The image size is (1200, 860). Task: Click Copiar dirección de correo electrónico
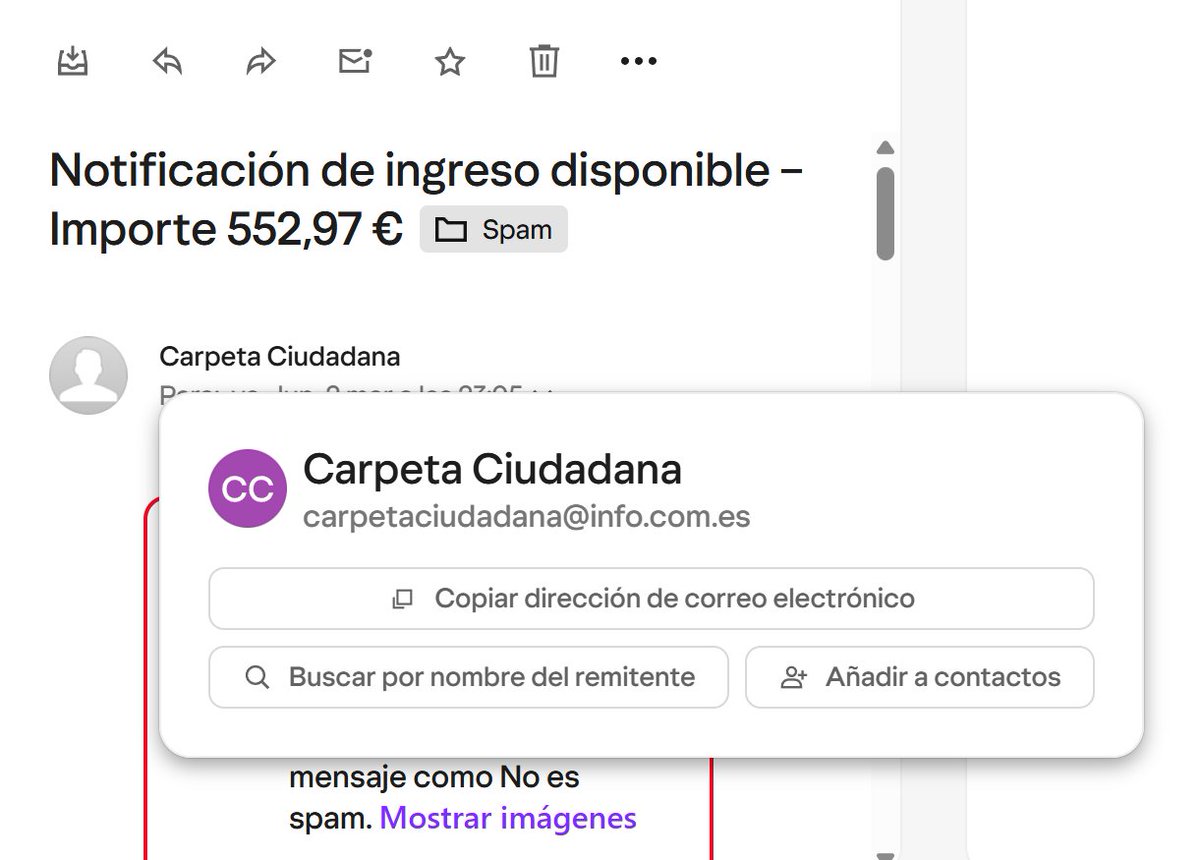tap(651, 599)
